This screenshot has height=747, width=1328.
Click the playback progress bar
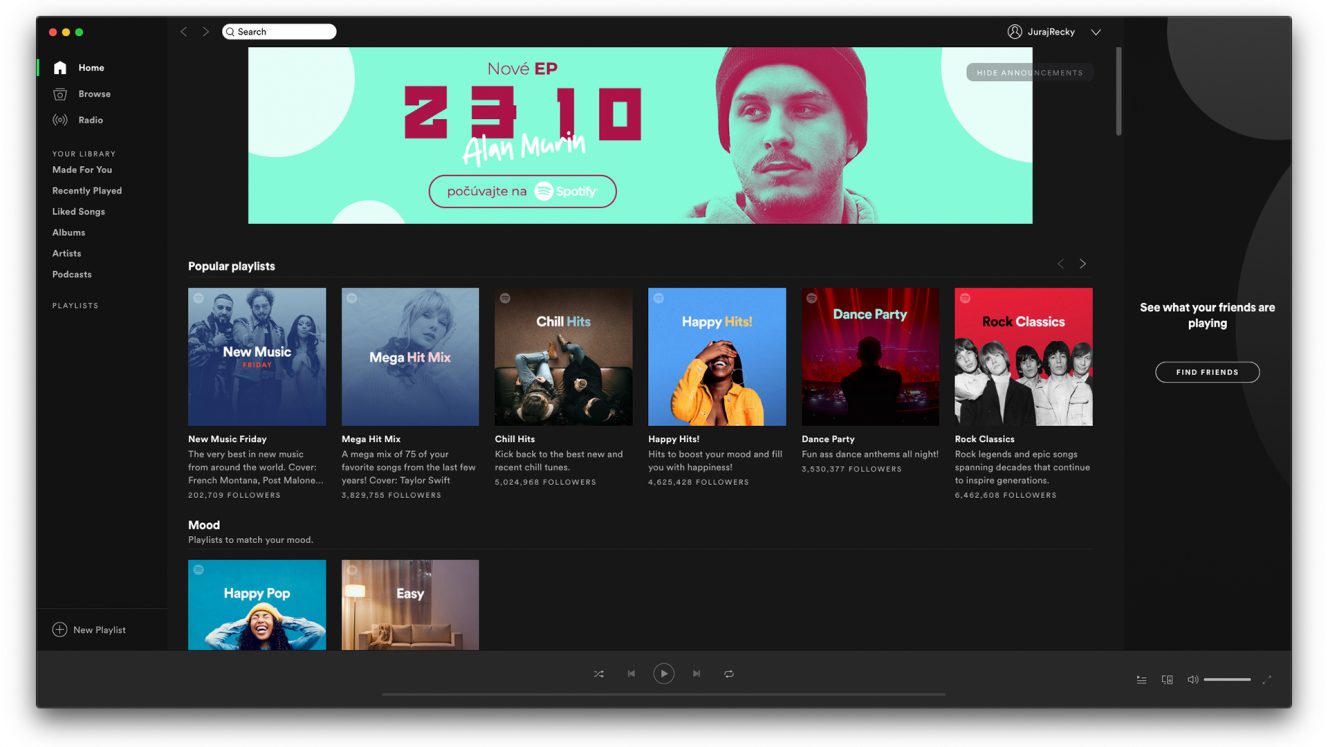click(x=664, y=694)
